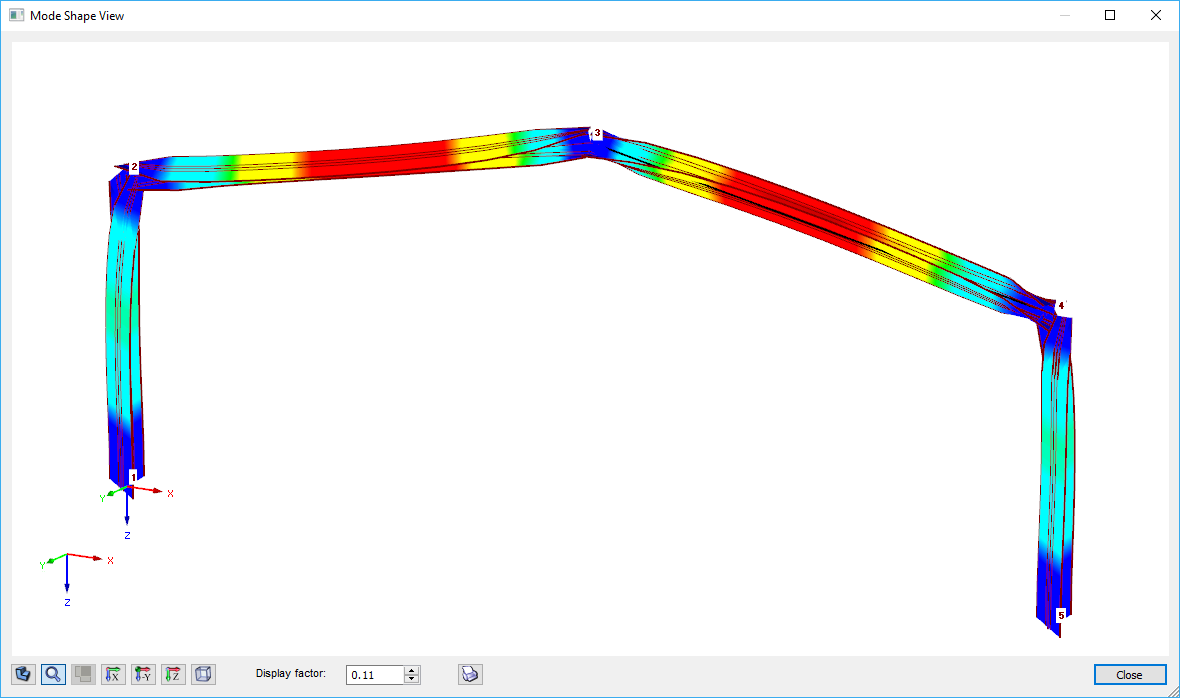Set view in -Y direction
This screenshot has width=1180, height=698.
tap(143, 674)
